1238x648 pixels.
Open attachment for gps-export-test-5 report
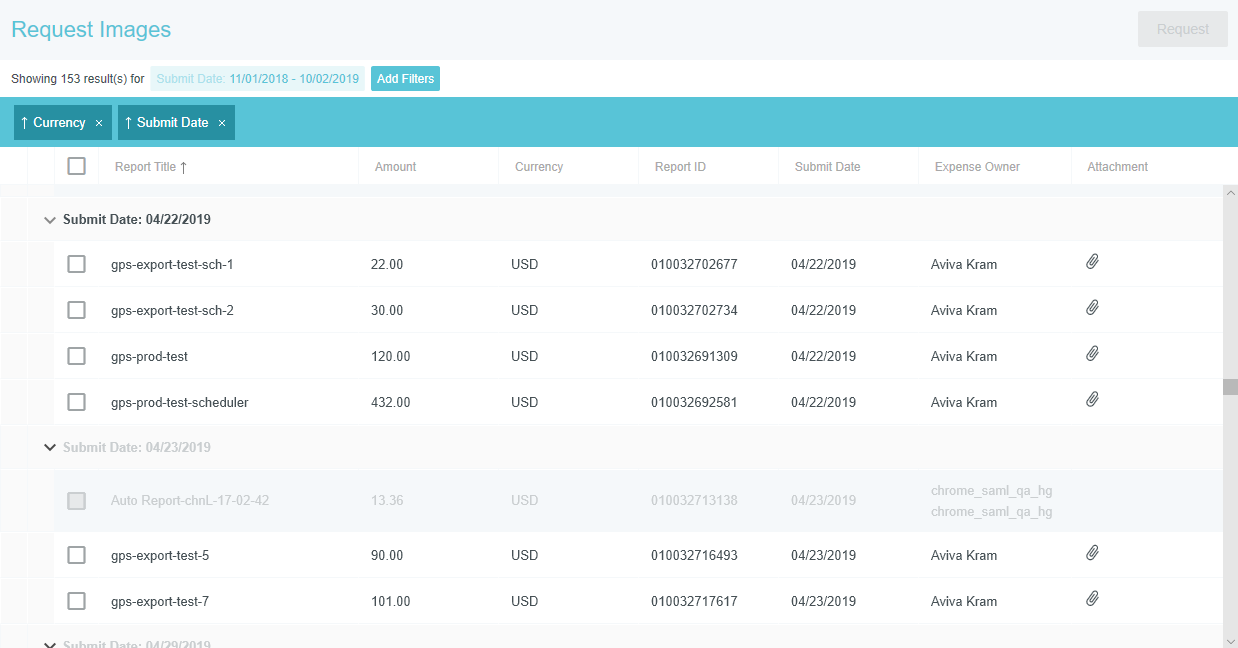[1092, 553]
